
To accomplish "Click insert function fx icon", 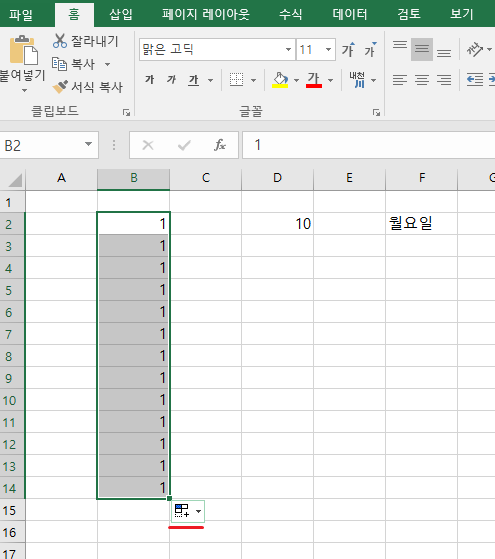I will 220,145.
